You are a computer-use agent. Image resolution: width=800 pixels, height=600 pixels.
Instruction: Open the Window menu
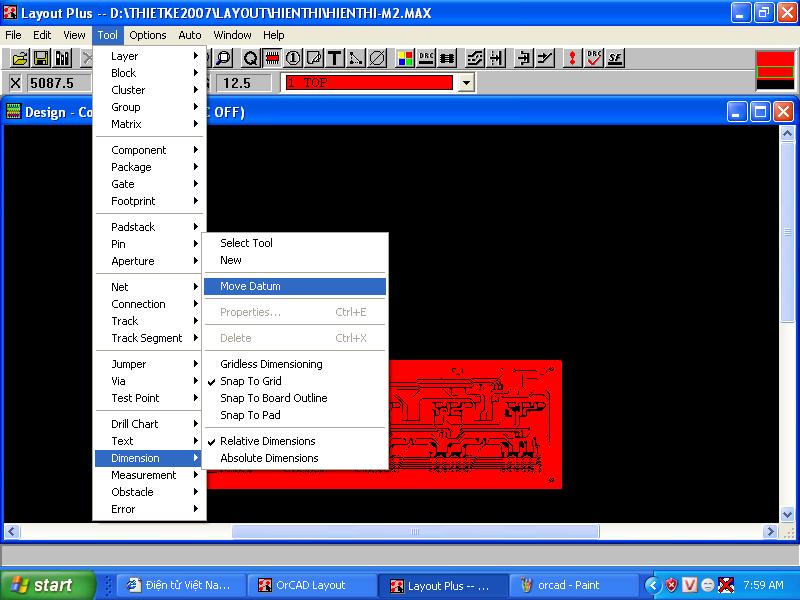(232, 35)
